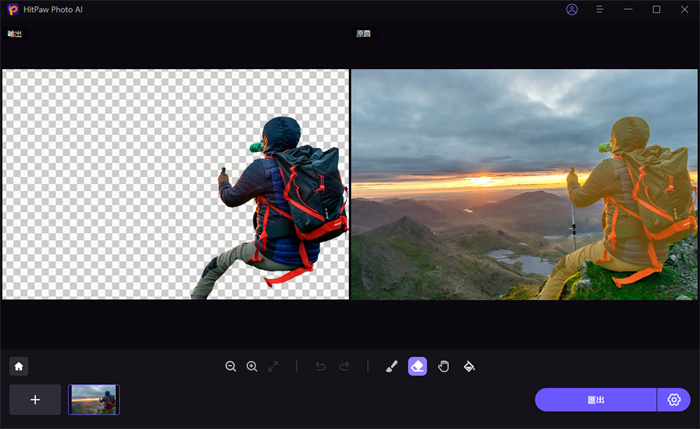Click the fit-to-screen expand icon

pyautogui.click(x=274, y=366)
